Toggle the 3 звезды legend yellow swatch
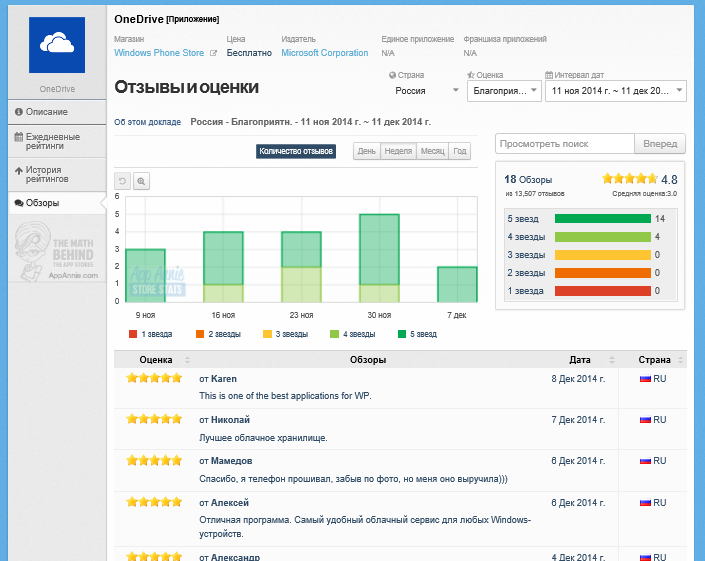Viewport: 705px width, 561px height. [267, 334]
